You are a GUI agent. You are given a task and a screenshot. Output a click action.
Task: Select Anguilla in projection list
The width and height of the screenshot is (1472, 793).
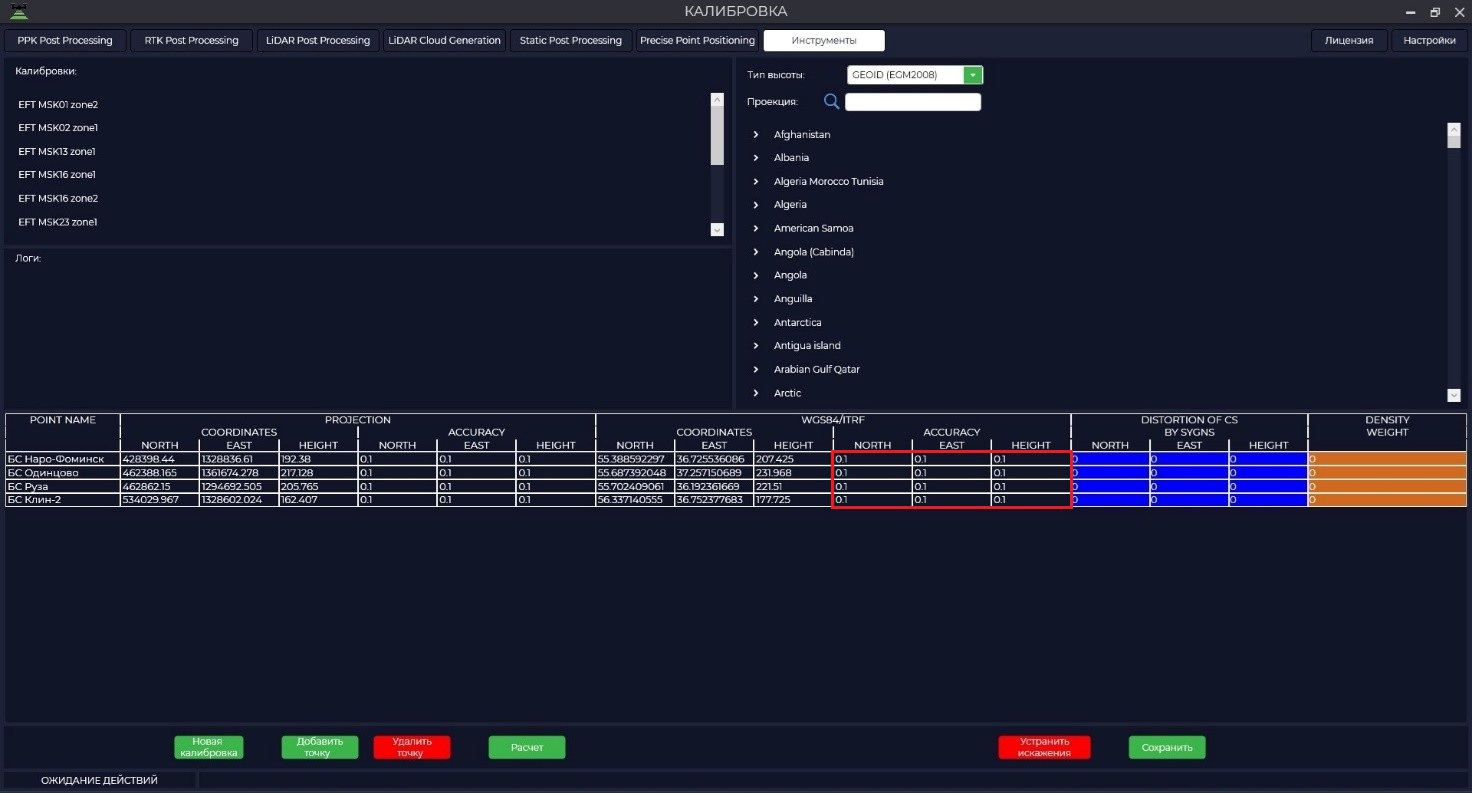[x=793, y=299]
